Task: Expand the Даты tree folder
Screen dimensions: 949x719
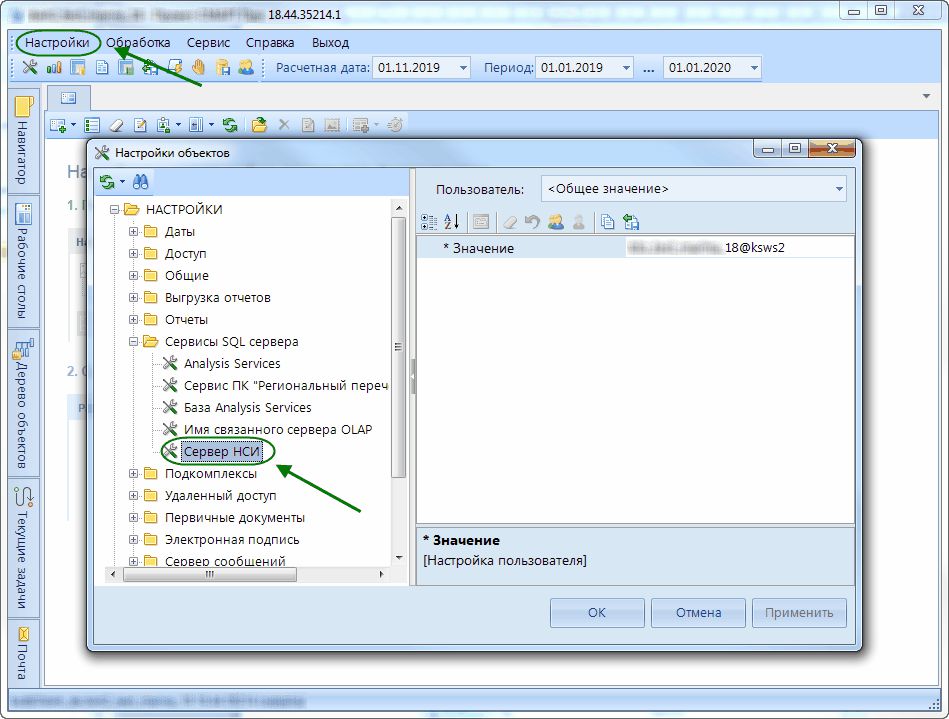Action: point(133,231)
